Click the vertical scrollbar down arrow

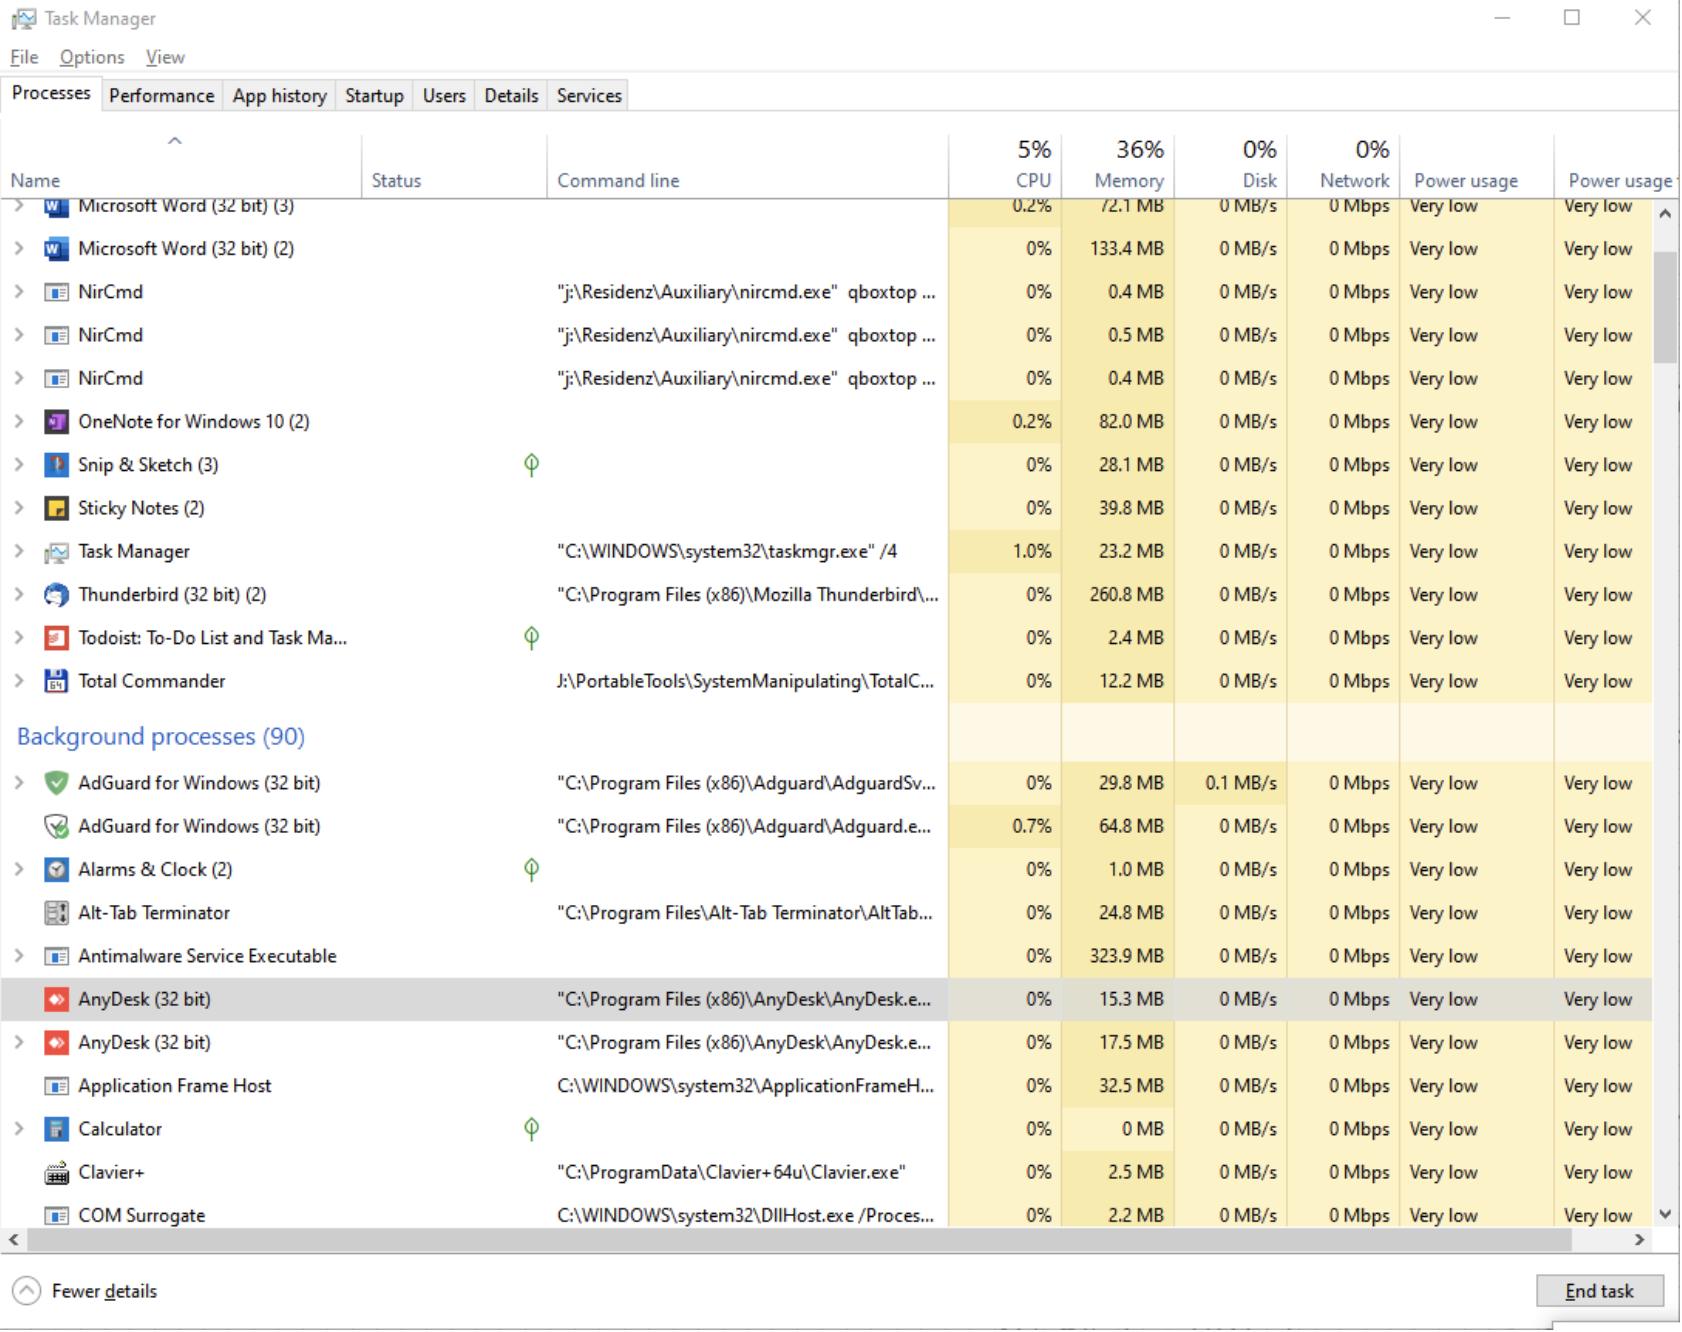(x=1665, y=1214)
